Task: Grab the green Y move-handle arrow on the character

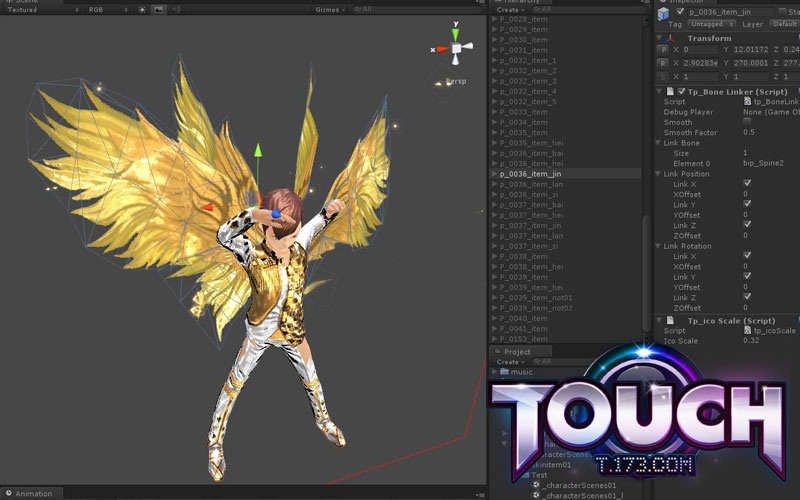Action: (258, 150)
